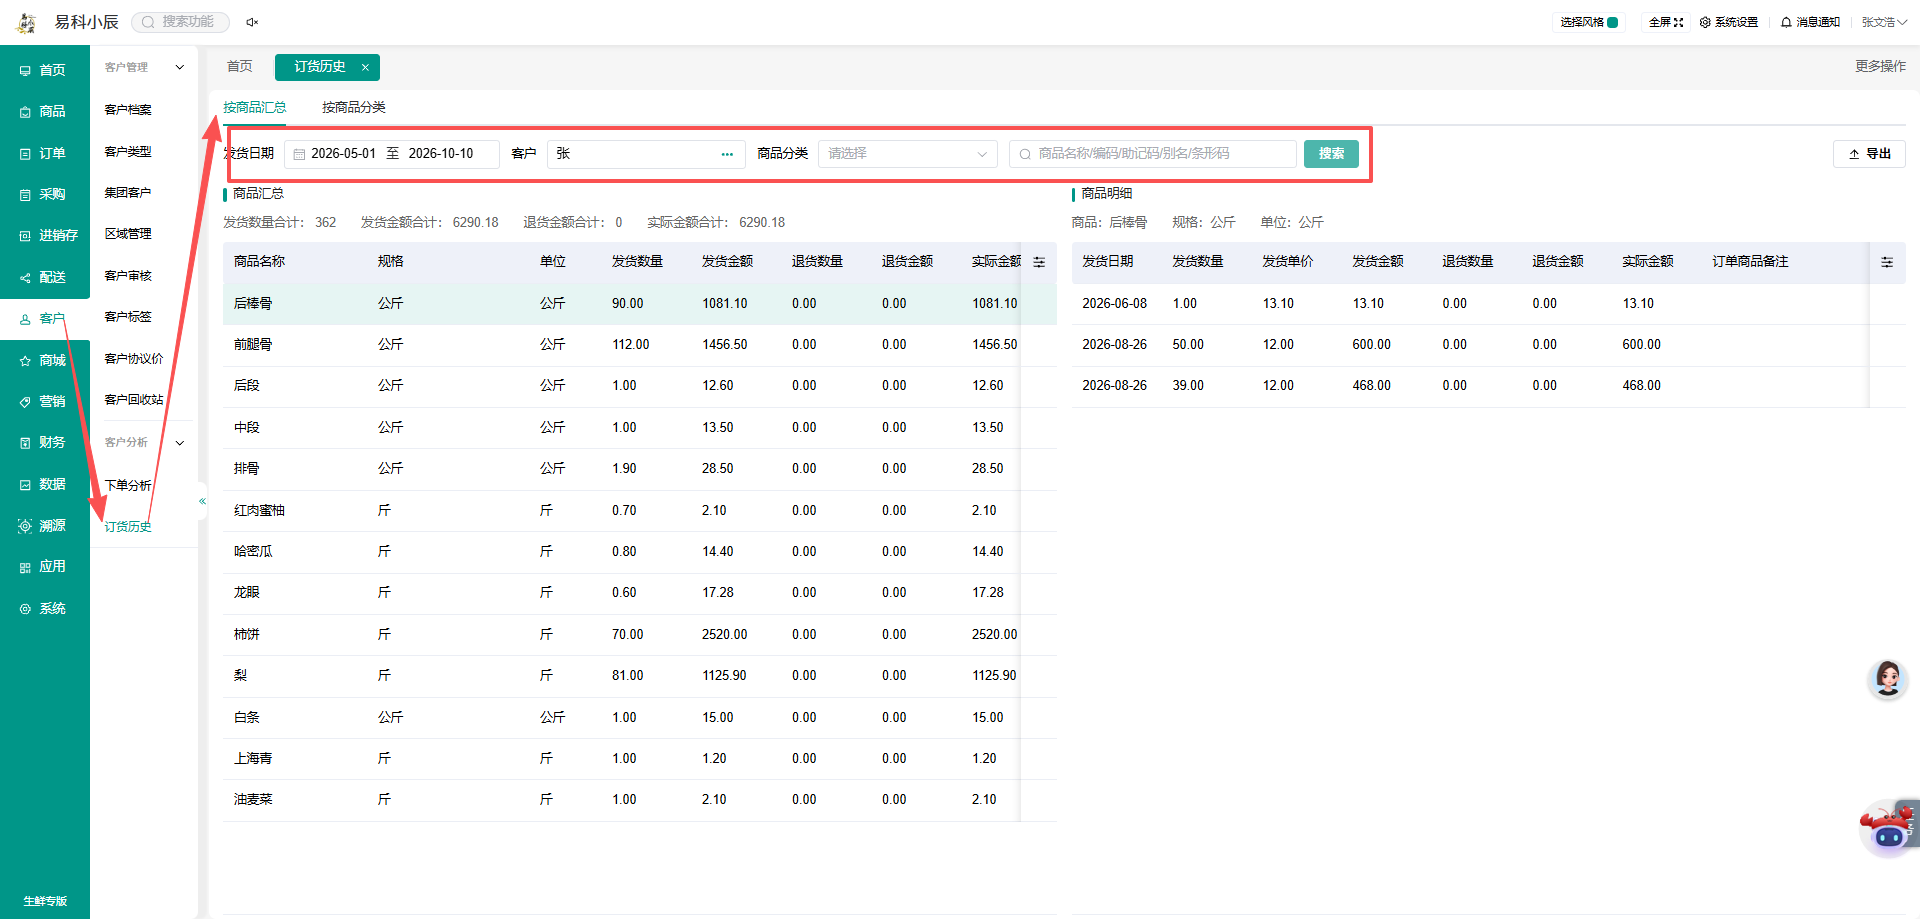Click the 搜索 button

coord(1331,154)
